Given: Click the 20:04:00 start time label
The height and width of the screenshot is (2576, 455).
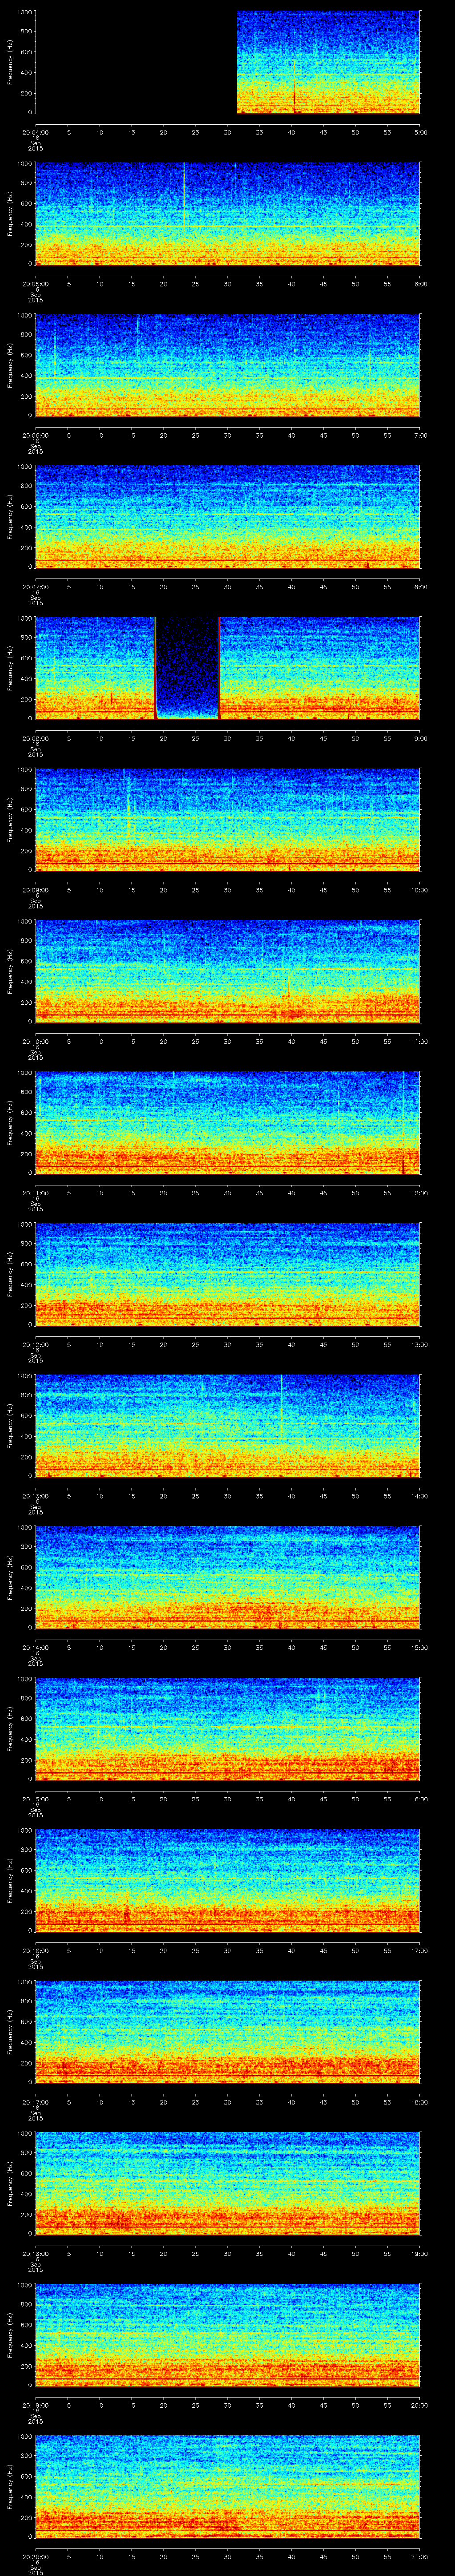Looking at the screenshot, I should click(35, 131).
